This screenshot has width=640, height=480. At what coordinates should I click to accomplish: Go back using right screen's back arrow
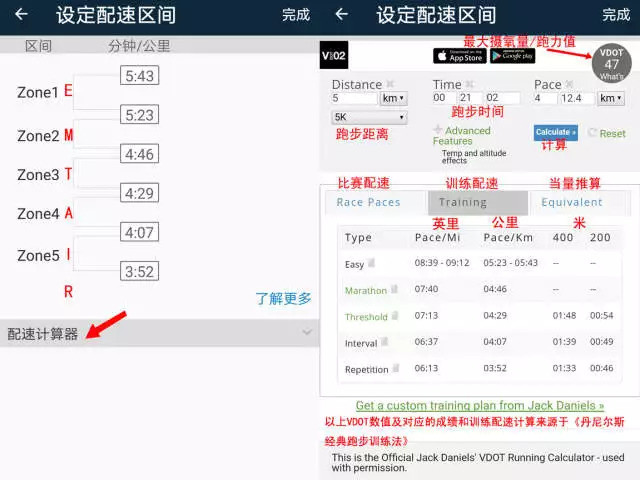pyautogui.click(x=341, y=14)
